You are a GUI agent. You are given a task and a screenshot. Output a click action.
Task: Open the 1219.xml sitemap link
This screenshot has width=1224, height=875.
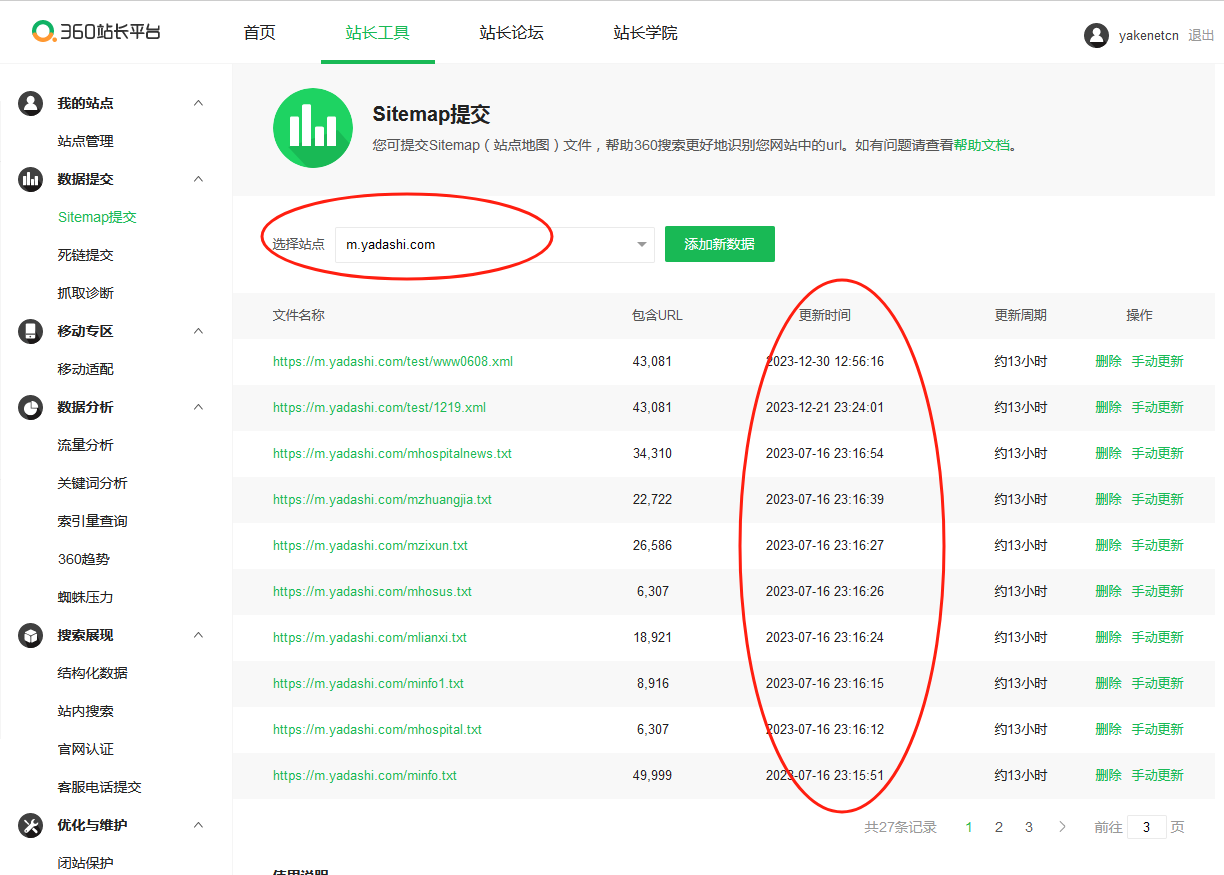pyautogui.click(x=380, y=407)
